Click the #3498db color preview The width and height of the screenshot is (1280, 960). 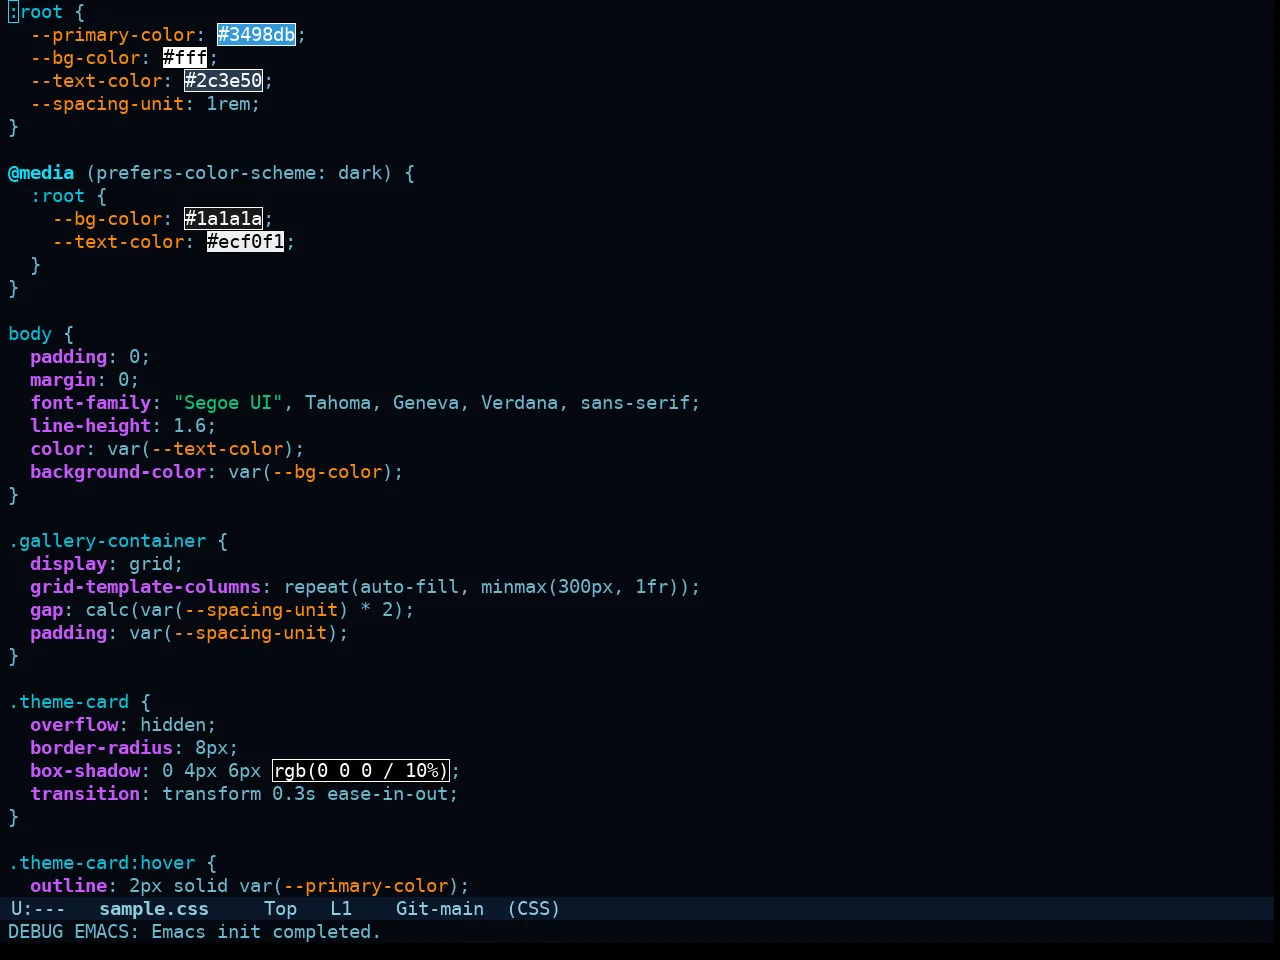coord(257,35)
